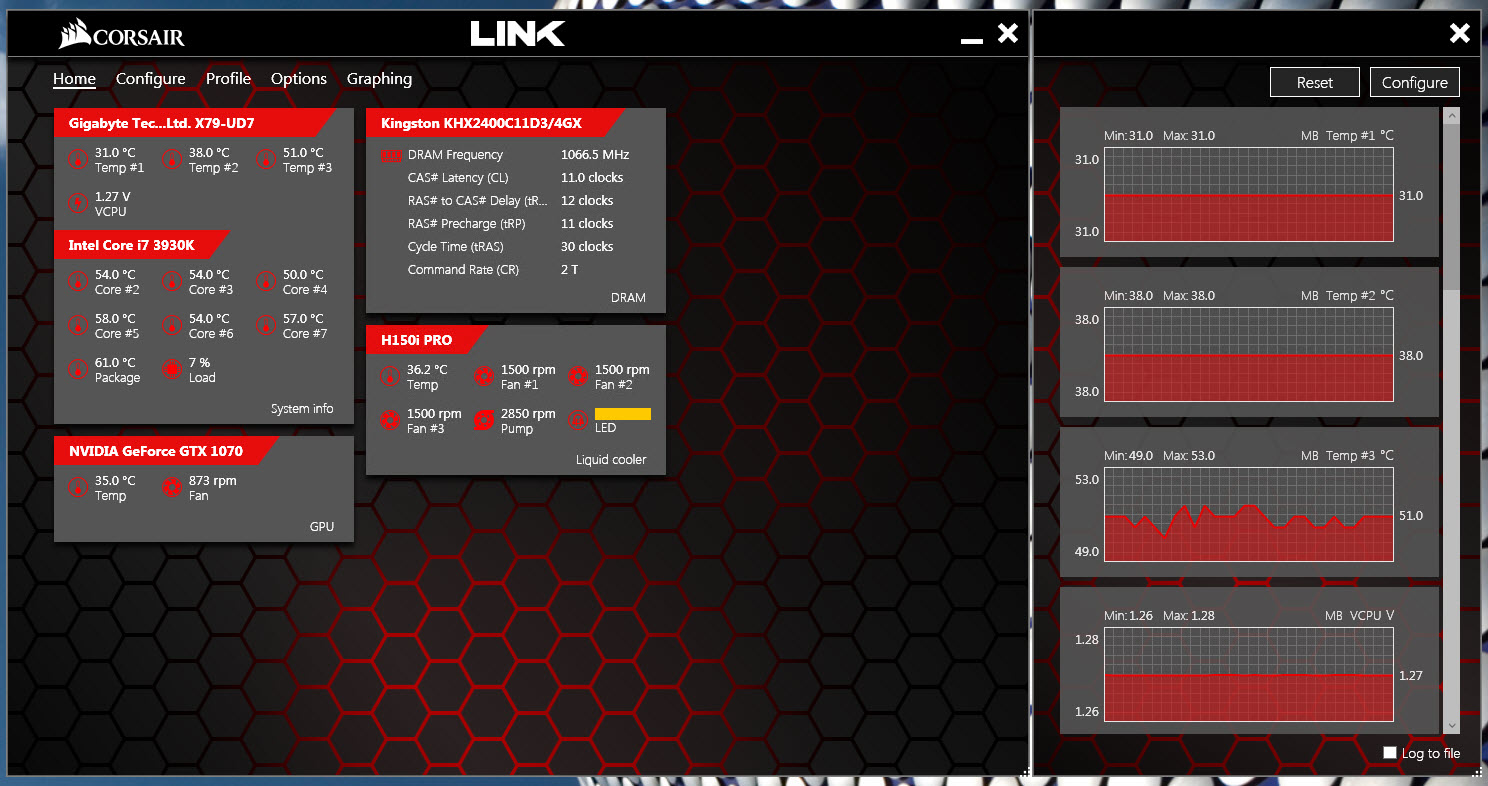Open the Options tab

point(299,79)
